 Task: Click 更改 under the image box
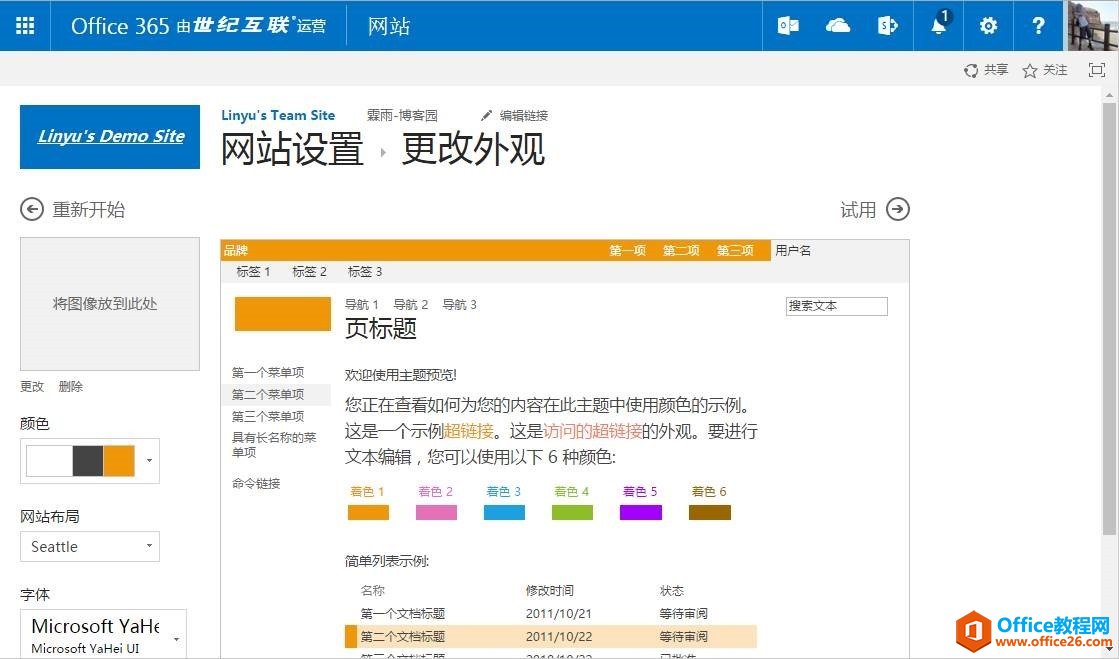click(x=32, y=387)
